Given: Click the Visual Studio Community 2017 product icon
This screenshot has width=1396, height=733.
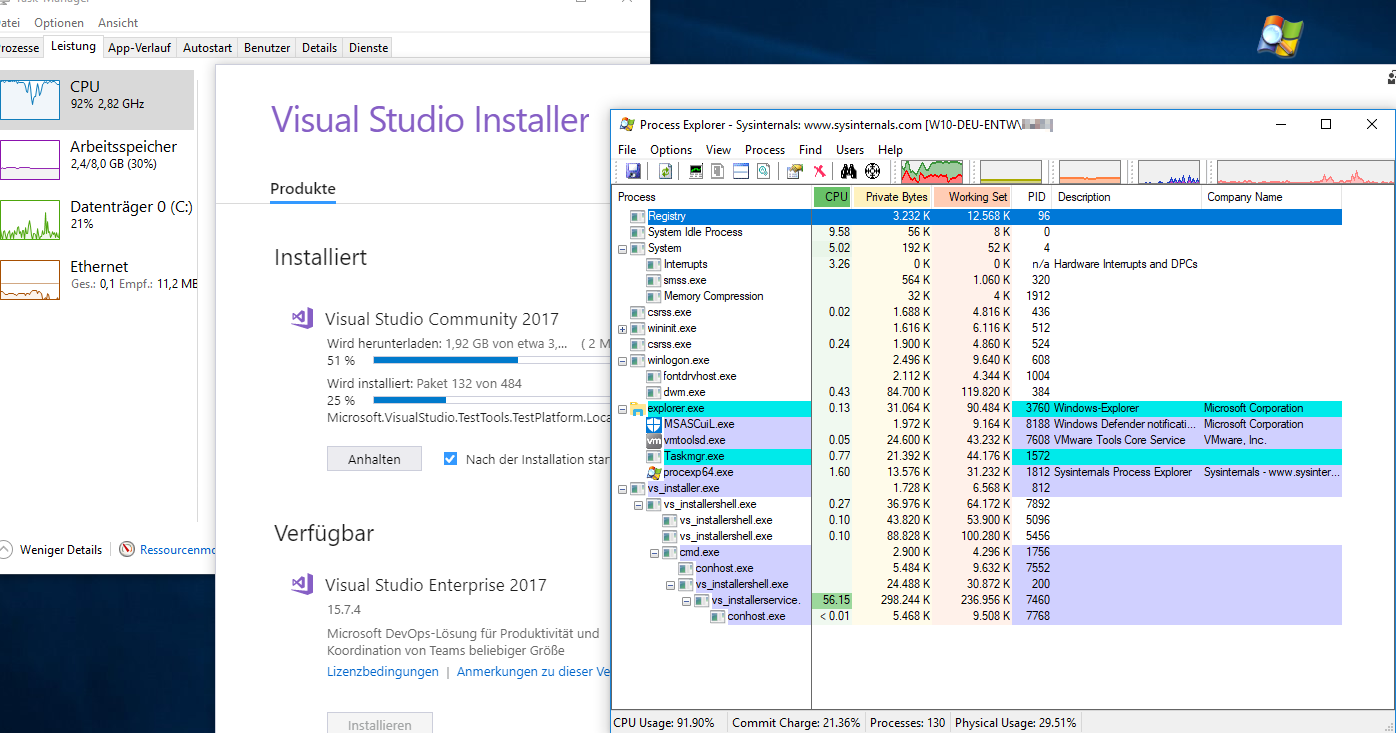Looking at the screenshot, I should [x=301, y=318].
